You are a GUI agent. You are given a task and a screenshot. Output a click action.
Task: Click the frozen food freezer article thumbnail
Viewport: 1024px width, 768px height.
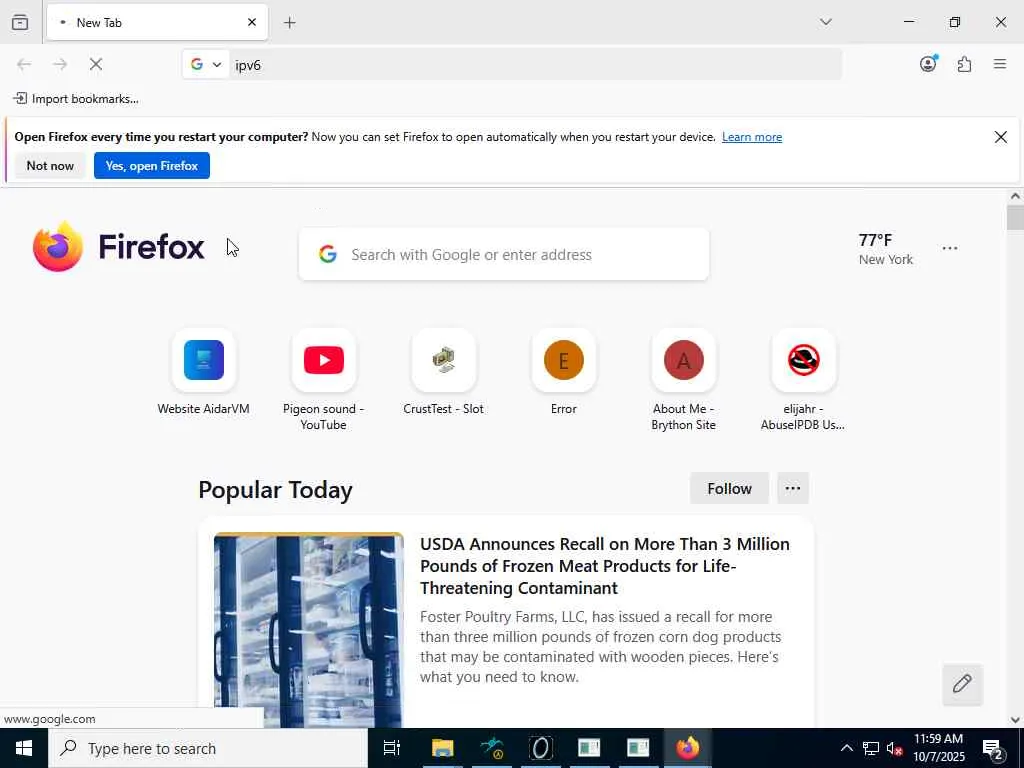(308, 630)
